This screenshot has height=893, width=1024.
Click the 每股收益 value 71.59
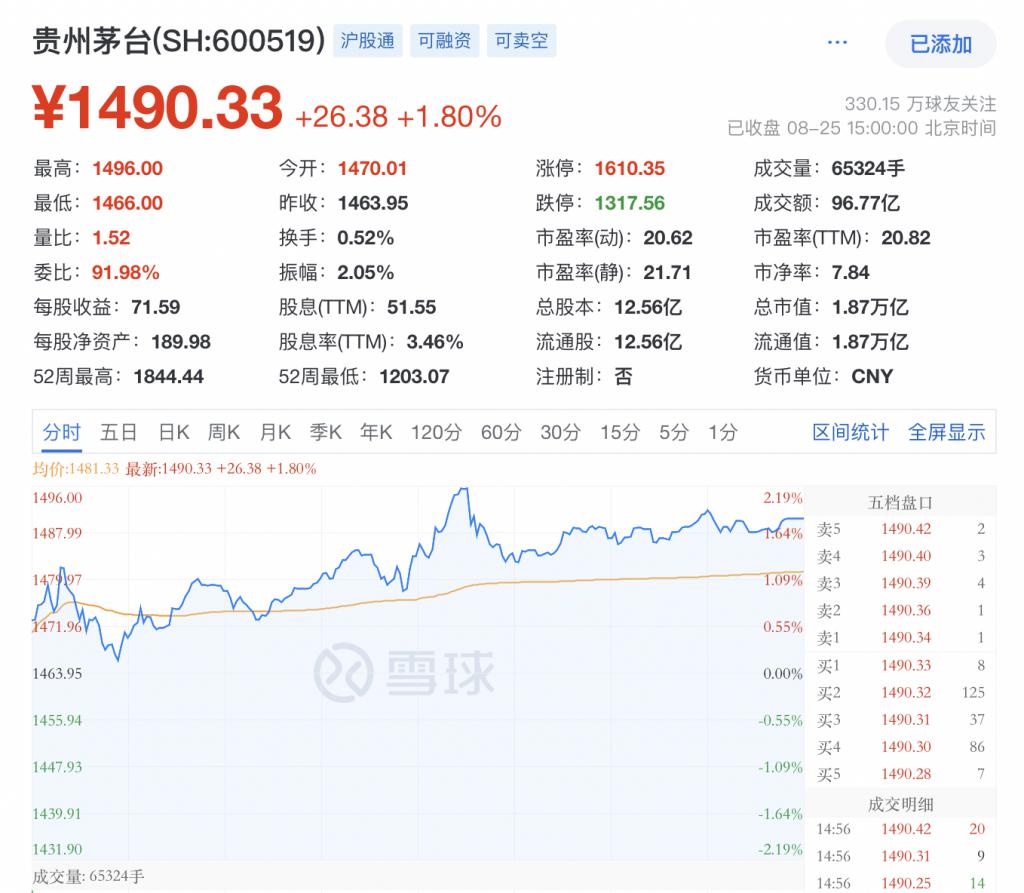pyautogui.click(x=155, y=307)
